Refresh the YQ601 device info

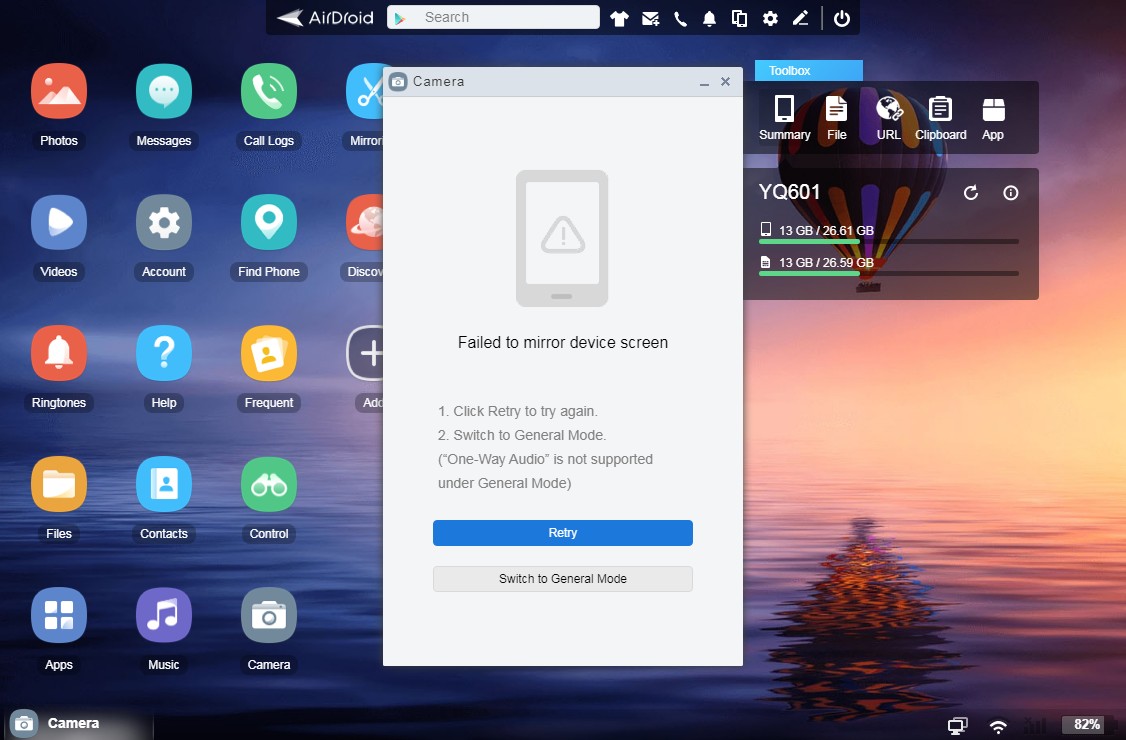coord(970,193)
